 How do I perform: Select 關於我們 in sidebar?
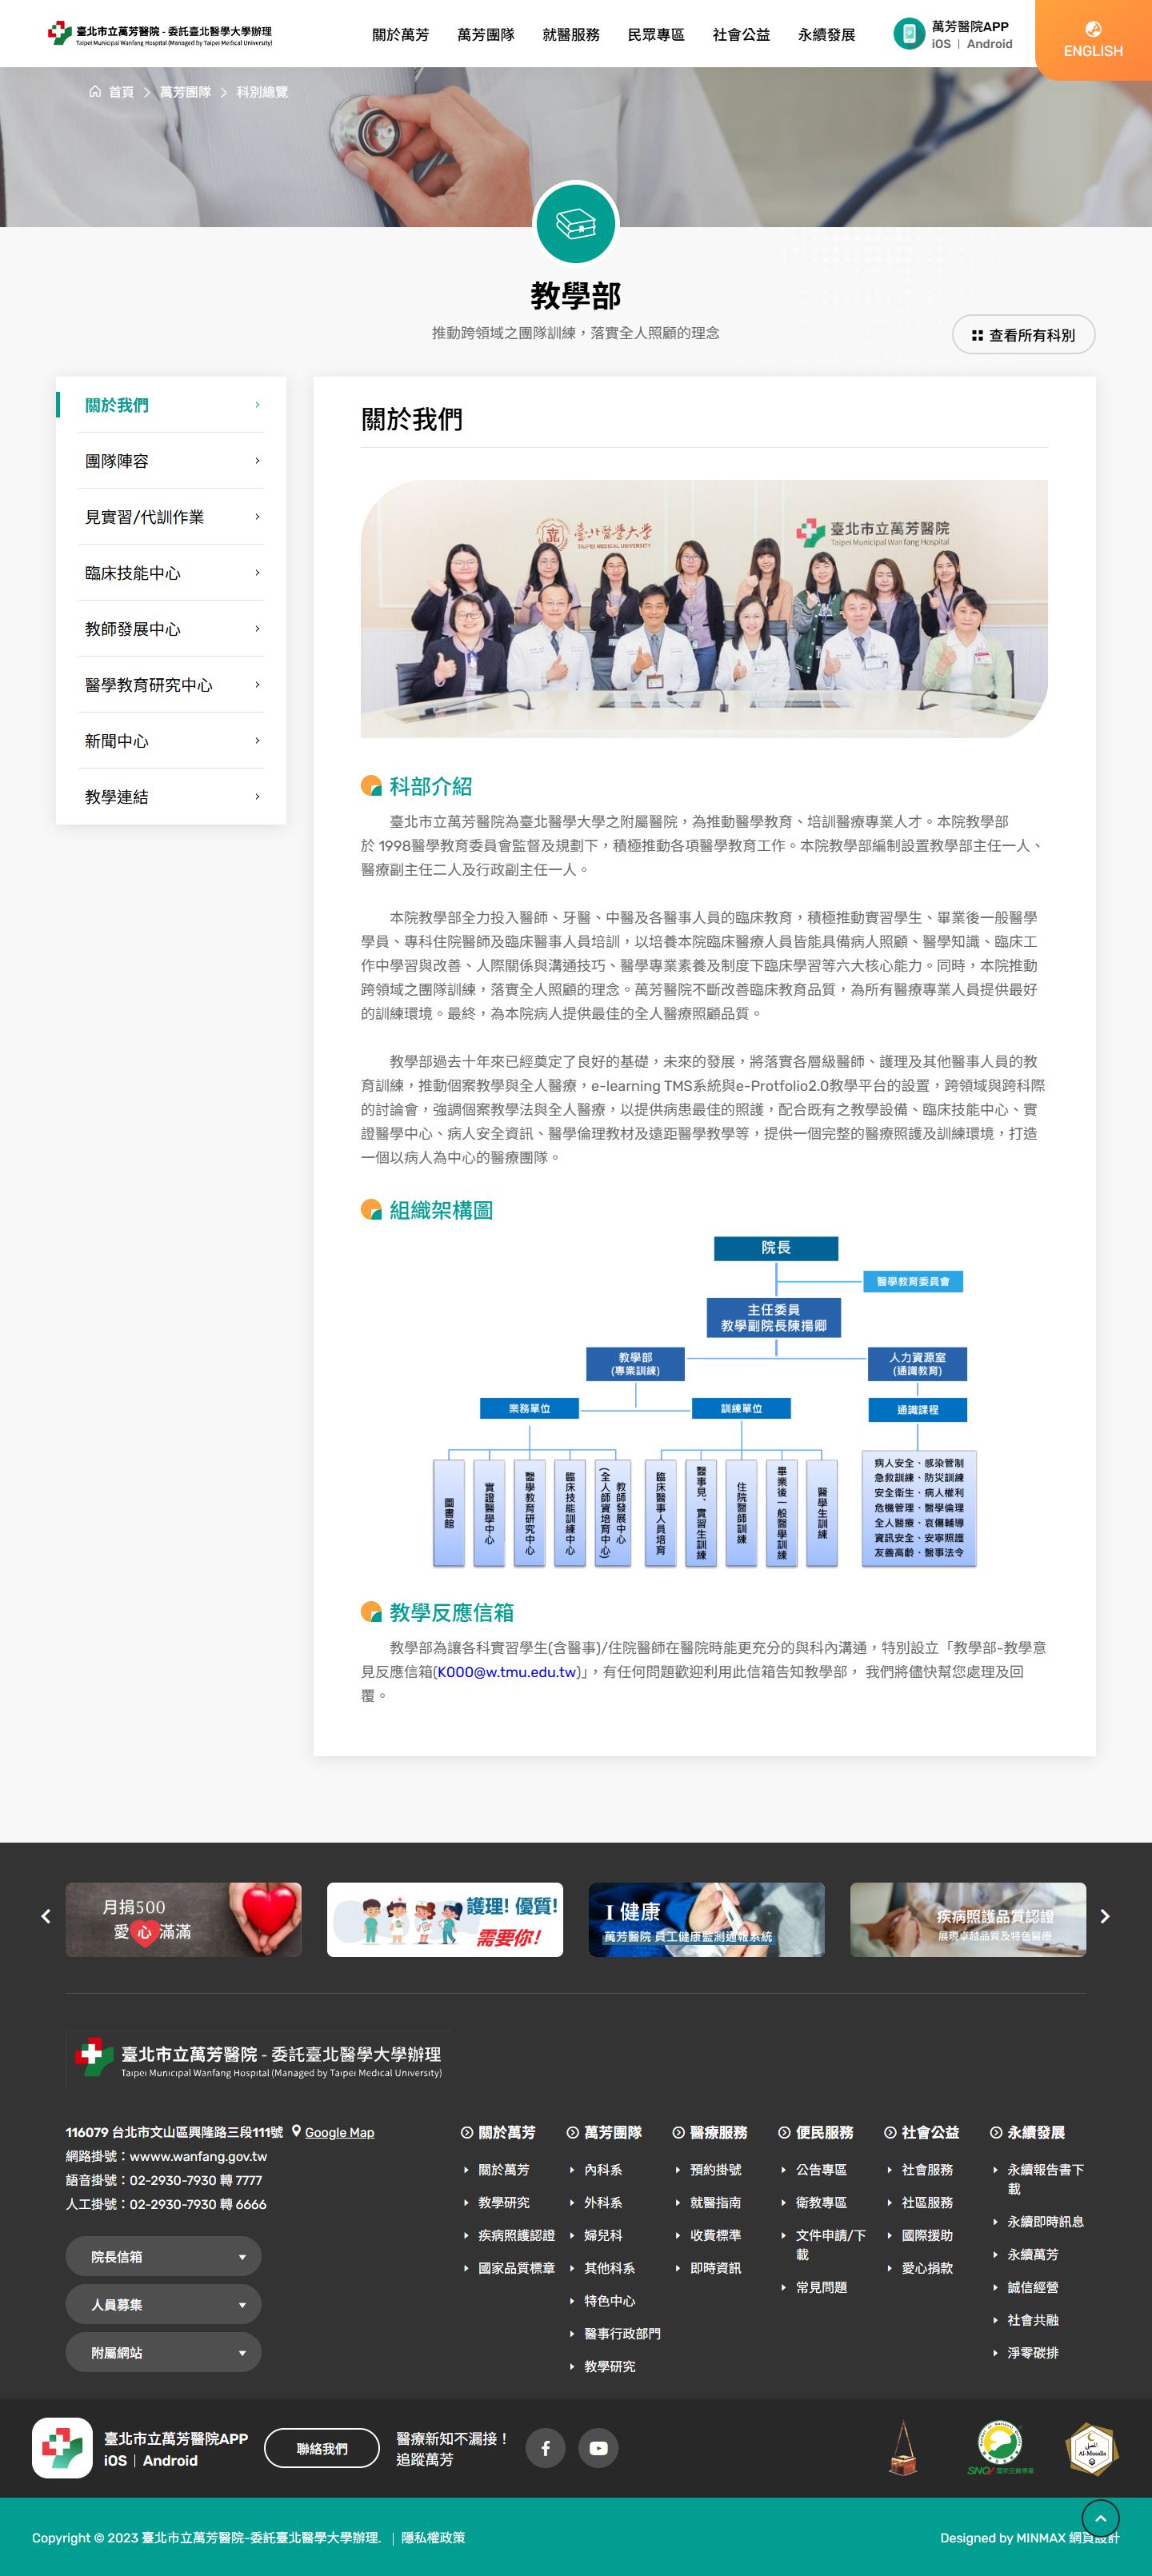(x=171, y=405)
